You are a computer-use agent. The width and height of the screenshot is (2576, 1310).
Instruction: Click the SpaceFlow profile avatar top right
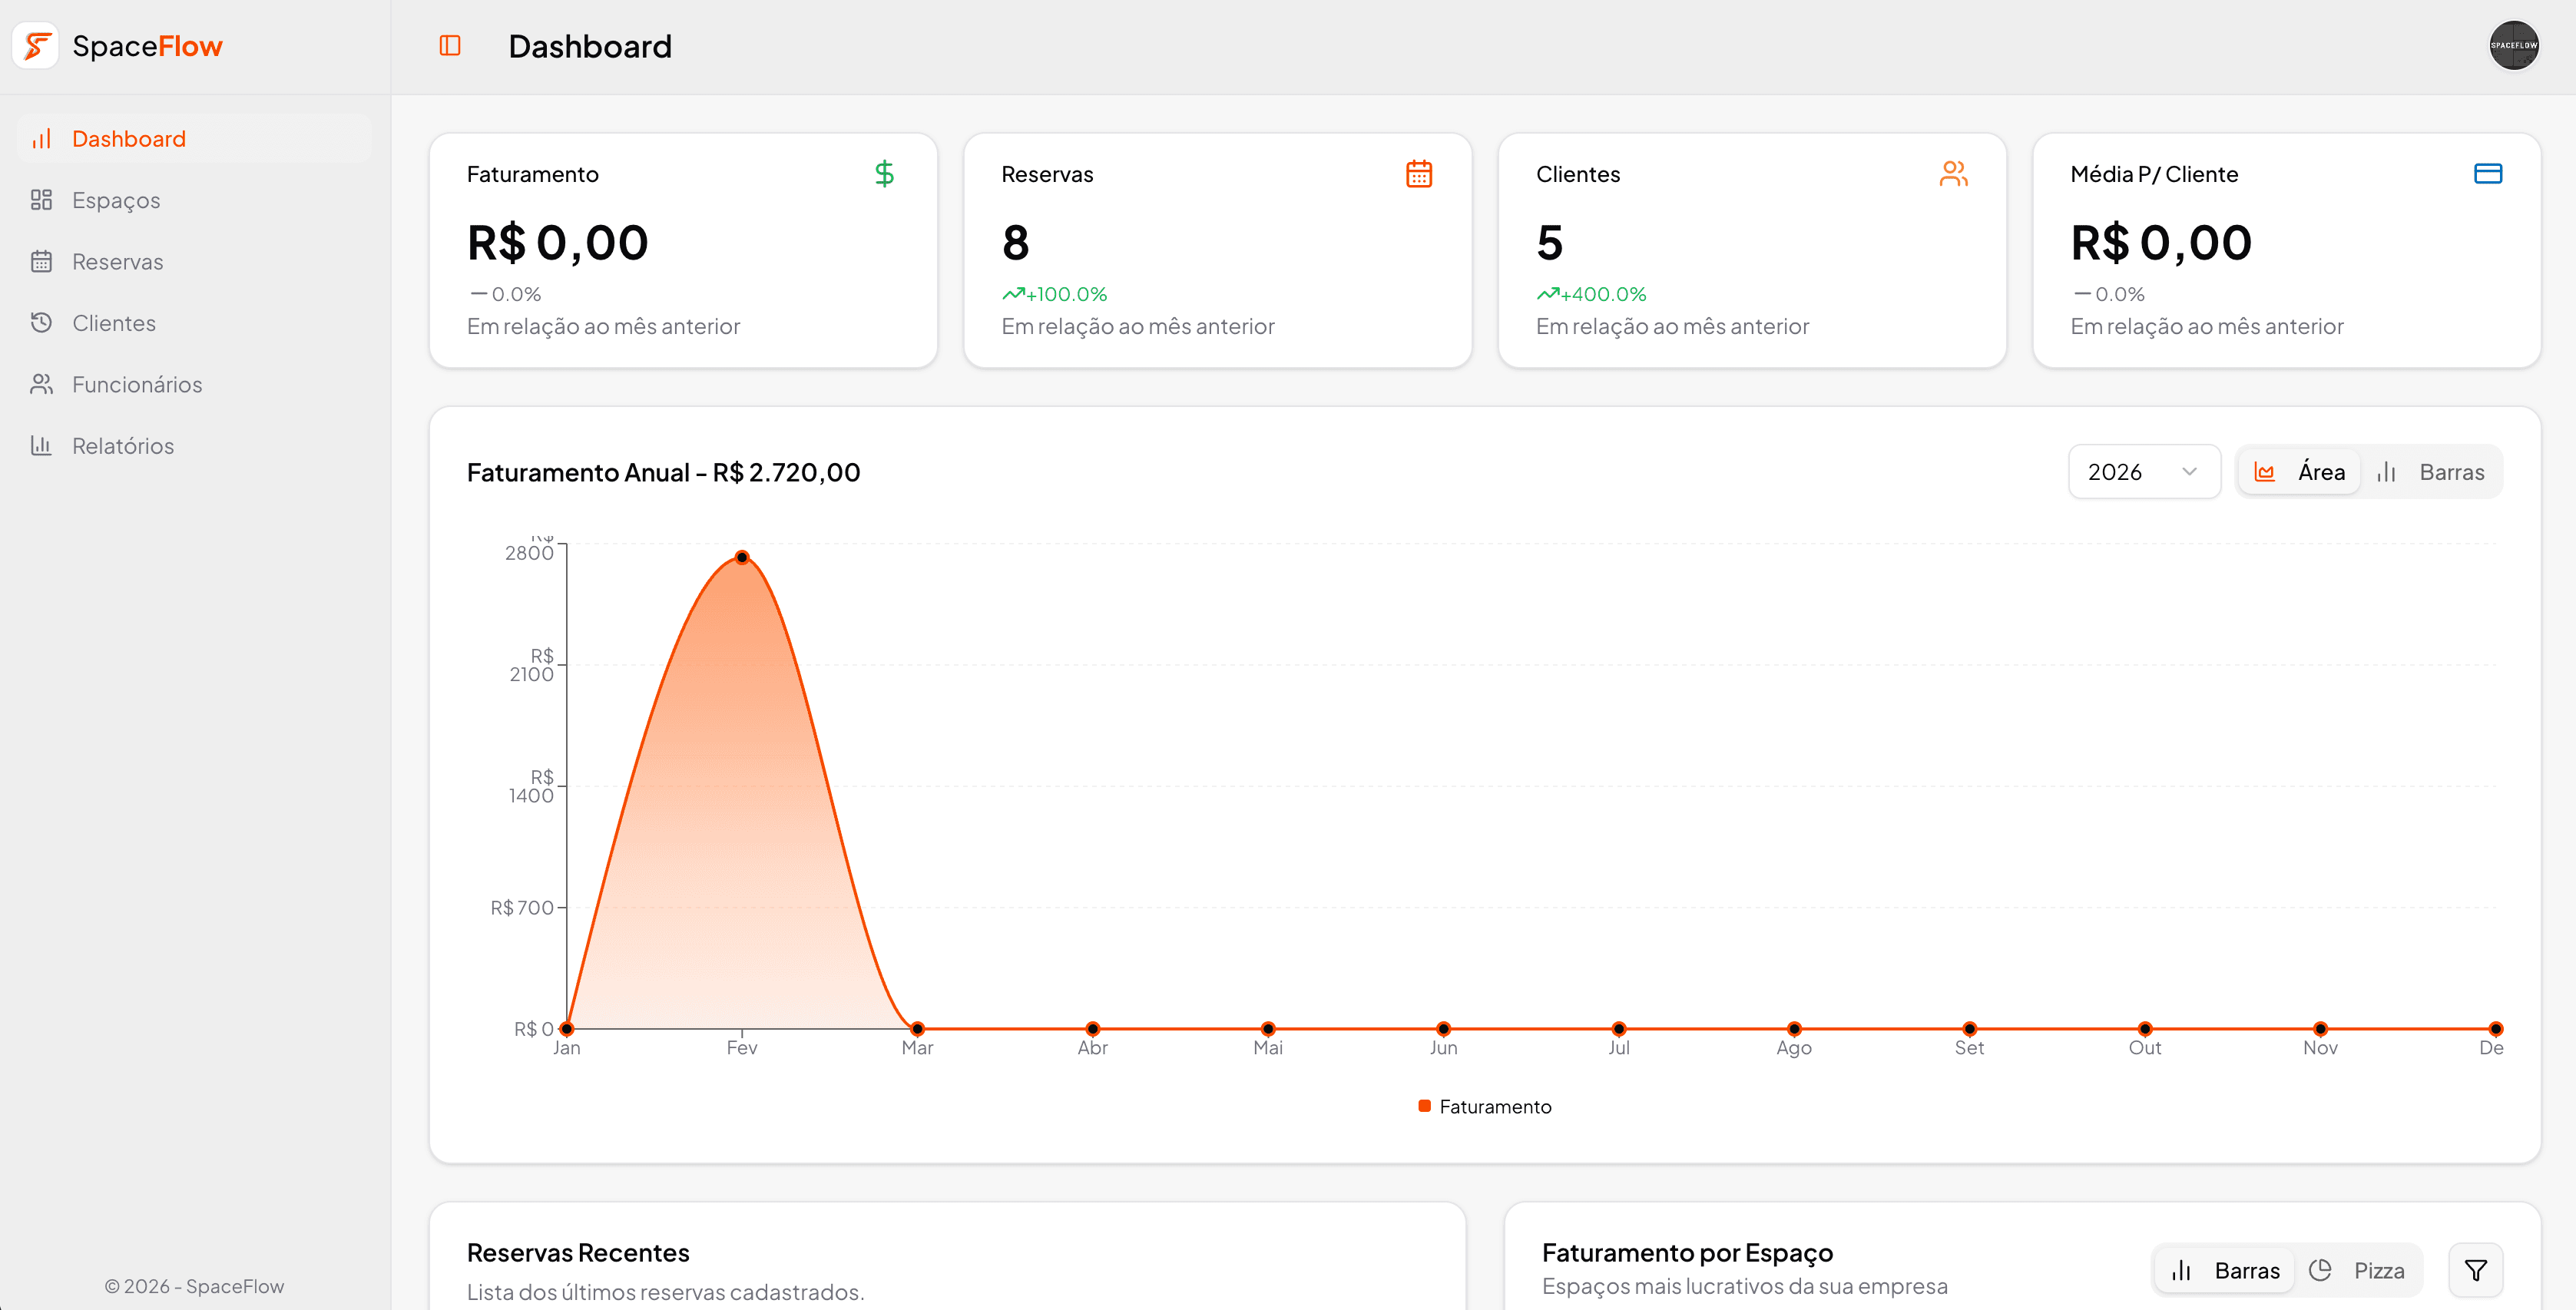[x=2513, y=45]
